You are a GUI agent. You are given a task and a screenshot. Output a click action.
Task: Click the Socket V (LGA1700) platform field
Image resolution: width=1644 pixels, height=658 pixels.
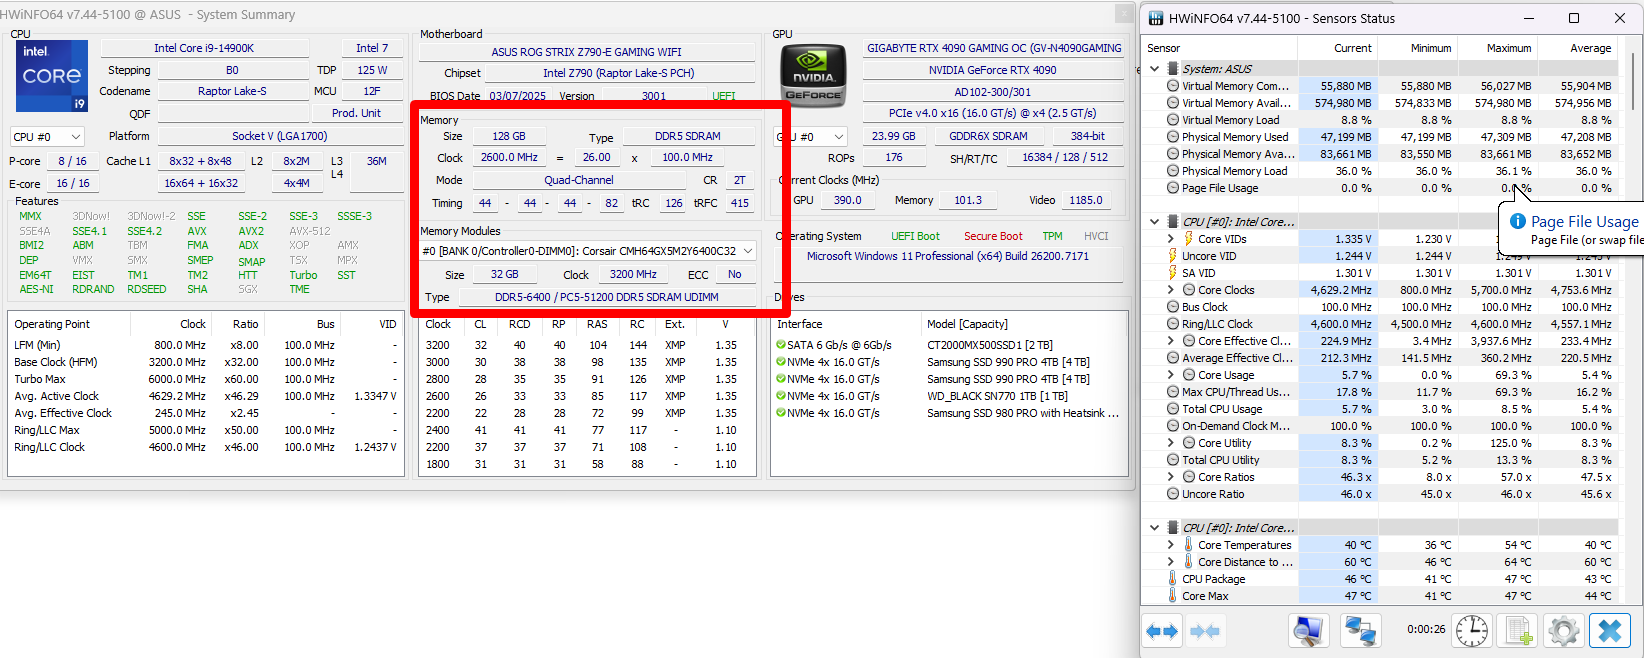point(279,136)
